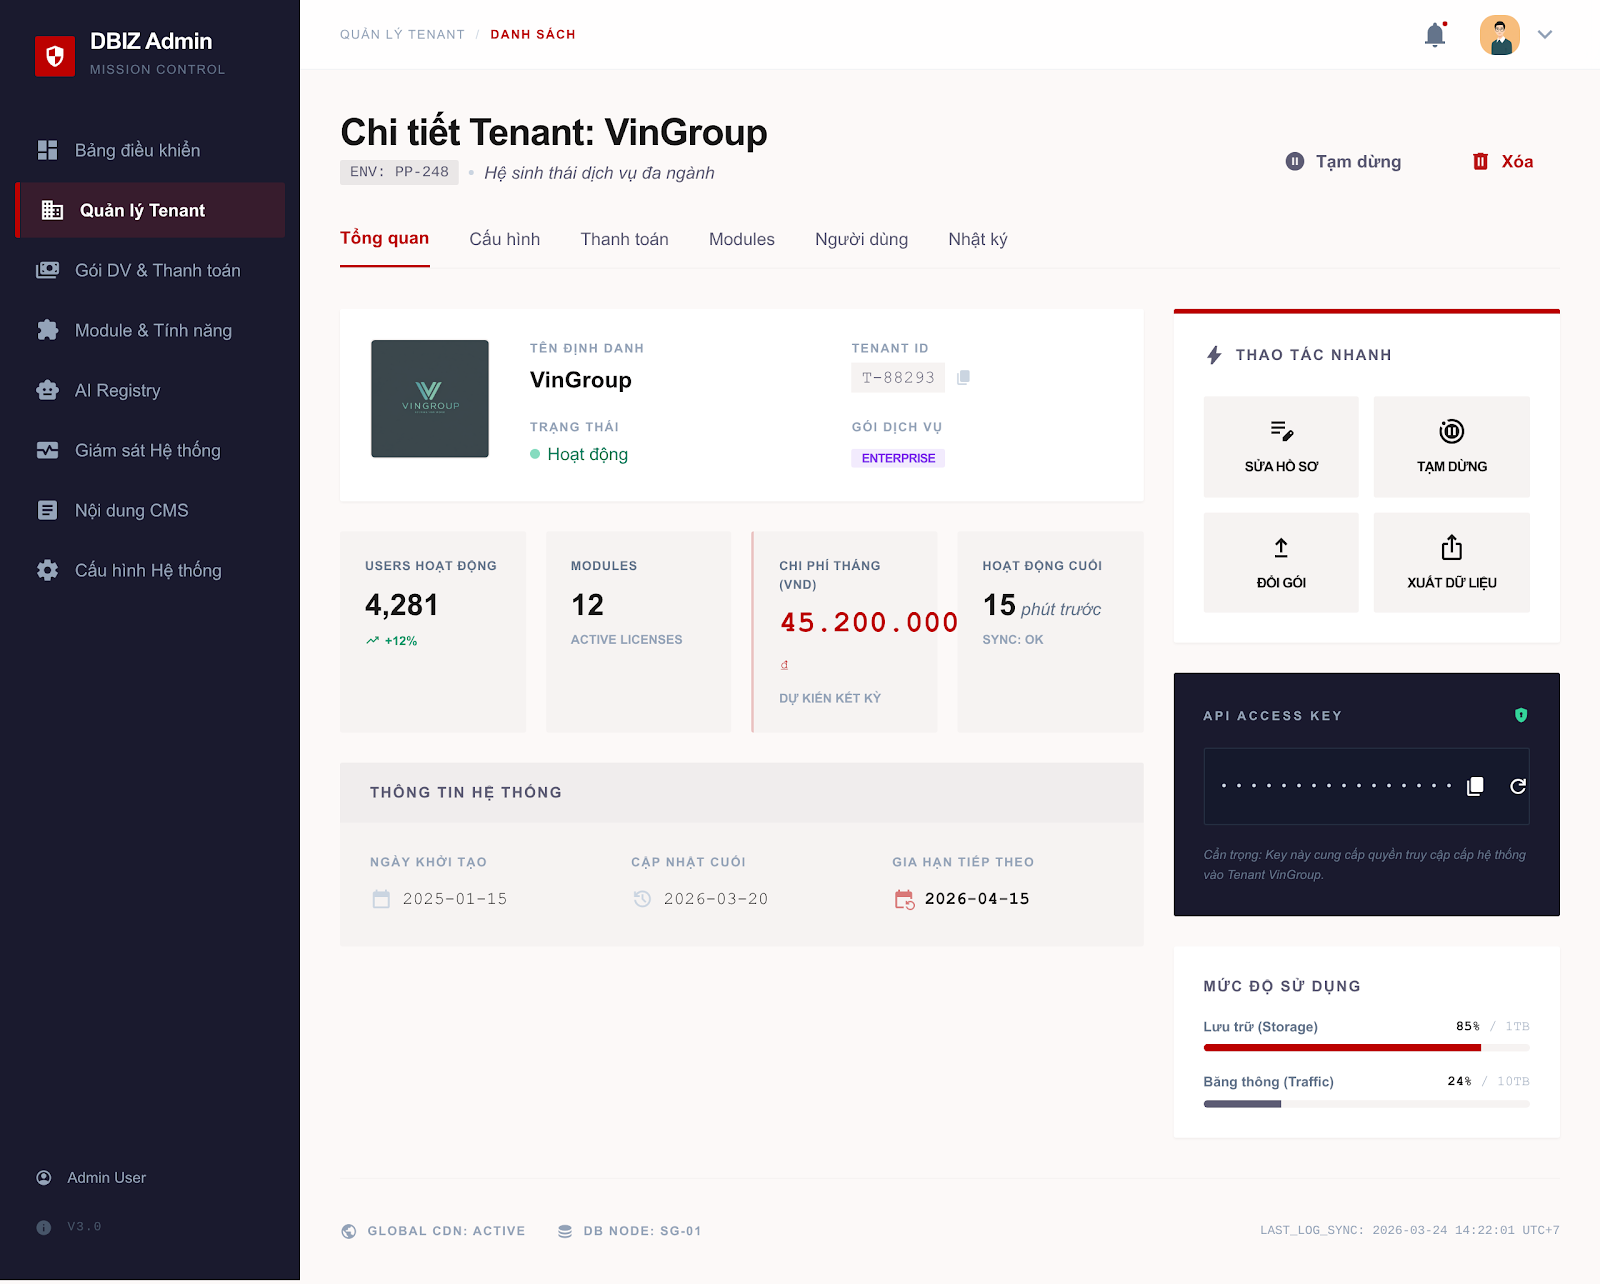Switch to Cấu hình tab
The width and height of the screenshot is (1600, 1284).
click(505, 239)
